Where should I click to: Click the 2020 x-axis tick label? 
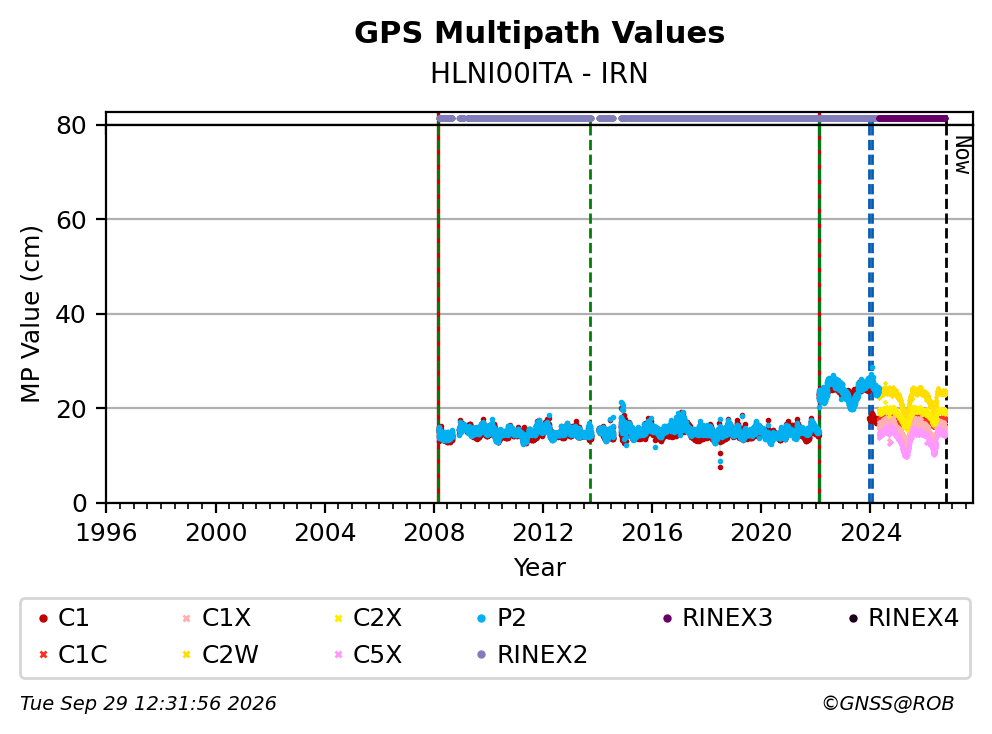click(x=761, y=533)
